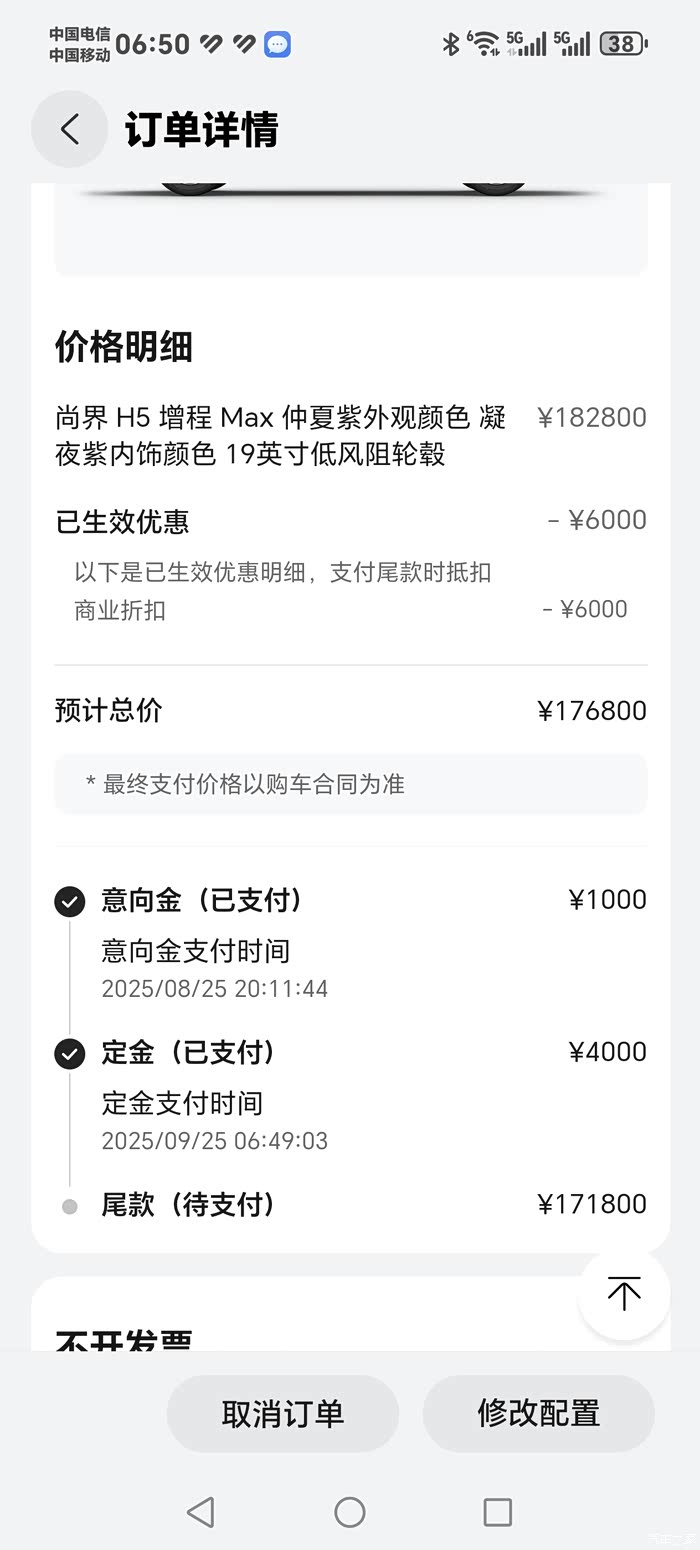Screen dimensions: 700x1550
Task: Tap the scroll-to-top arrow button
Action: 623,1294
